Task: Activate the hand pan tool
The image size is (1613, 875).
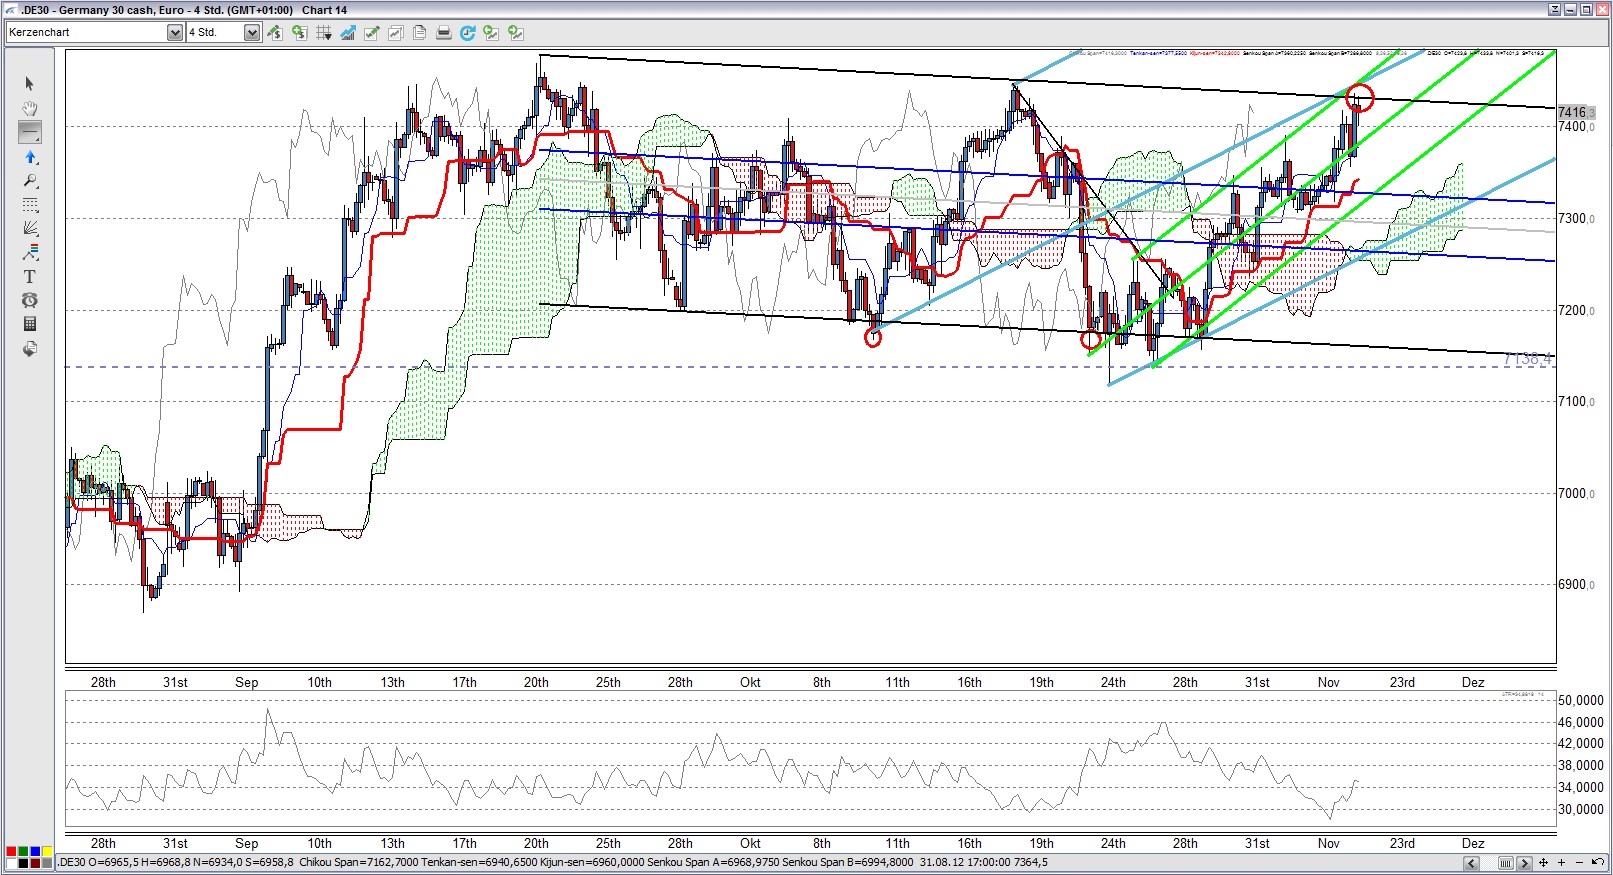Action: [29, 108]
